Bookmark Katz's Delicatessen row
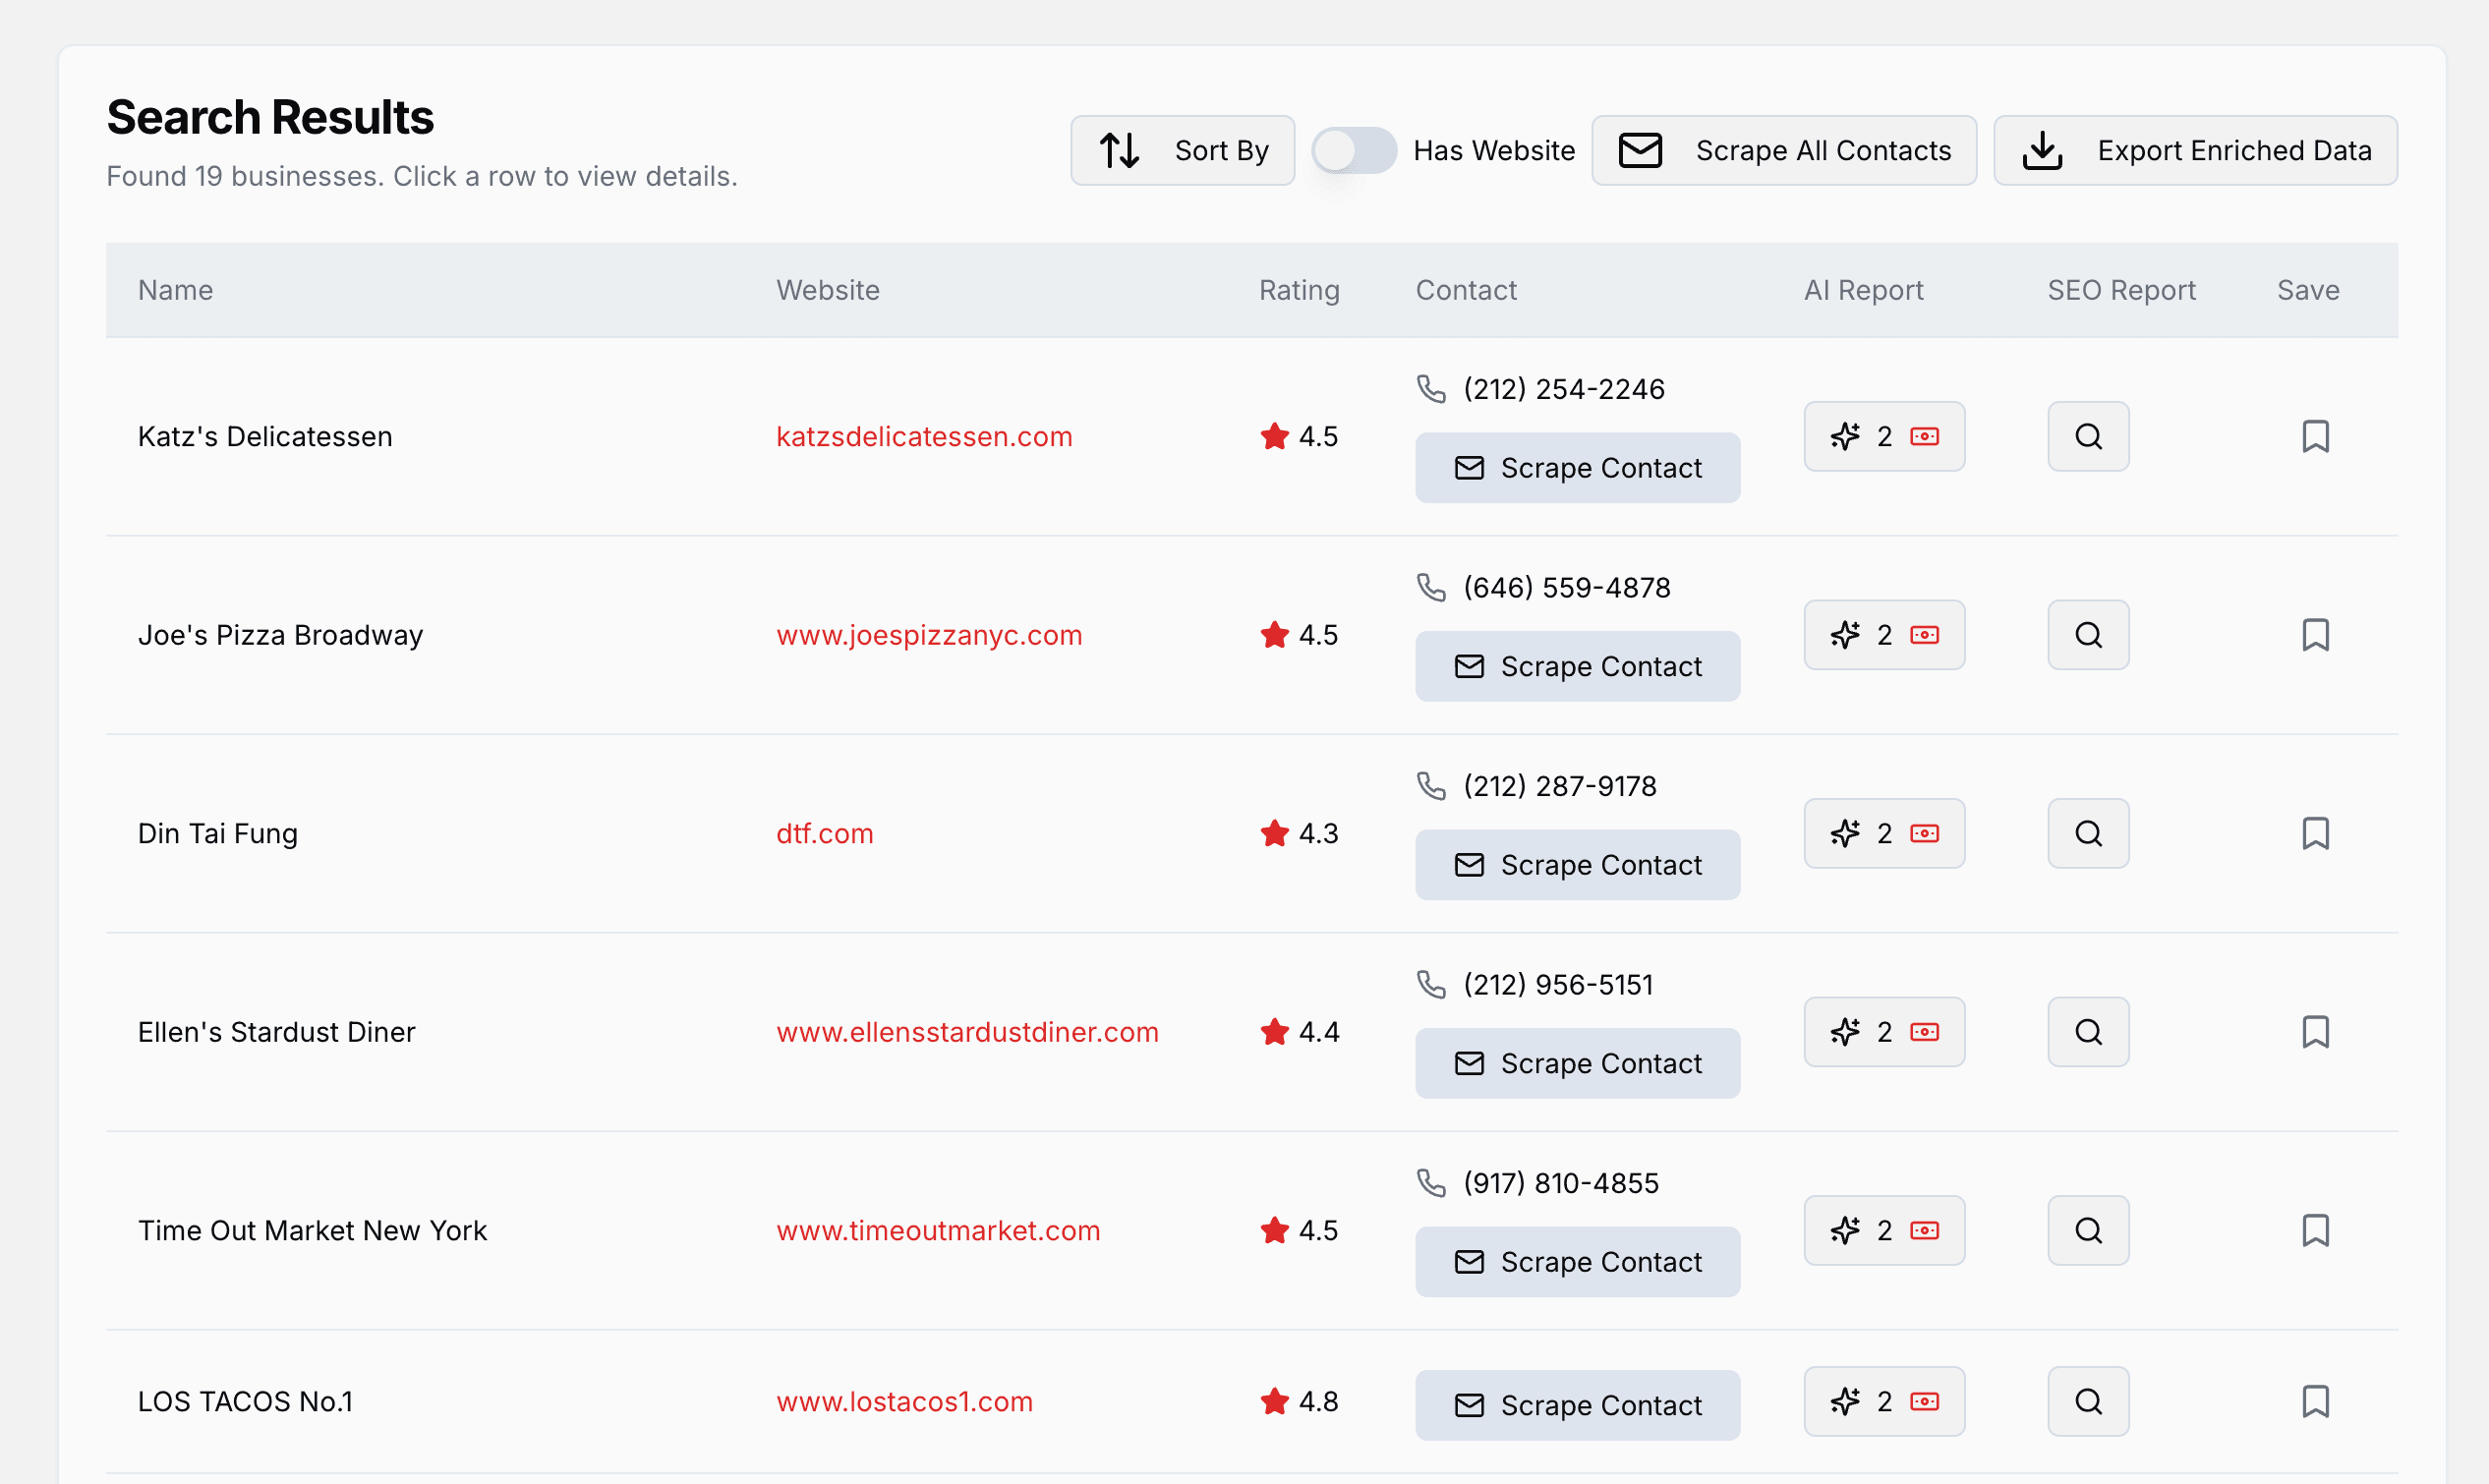The height and width of the screenshot is (1484, 2489). point(2315,436)
